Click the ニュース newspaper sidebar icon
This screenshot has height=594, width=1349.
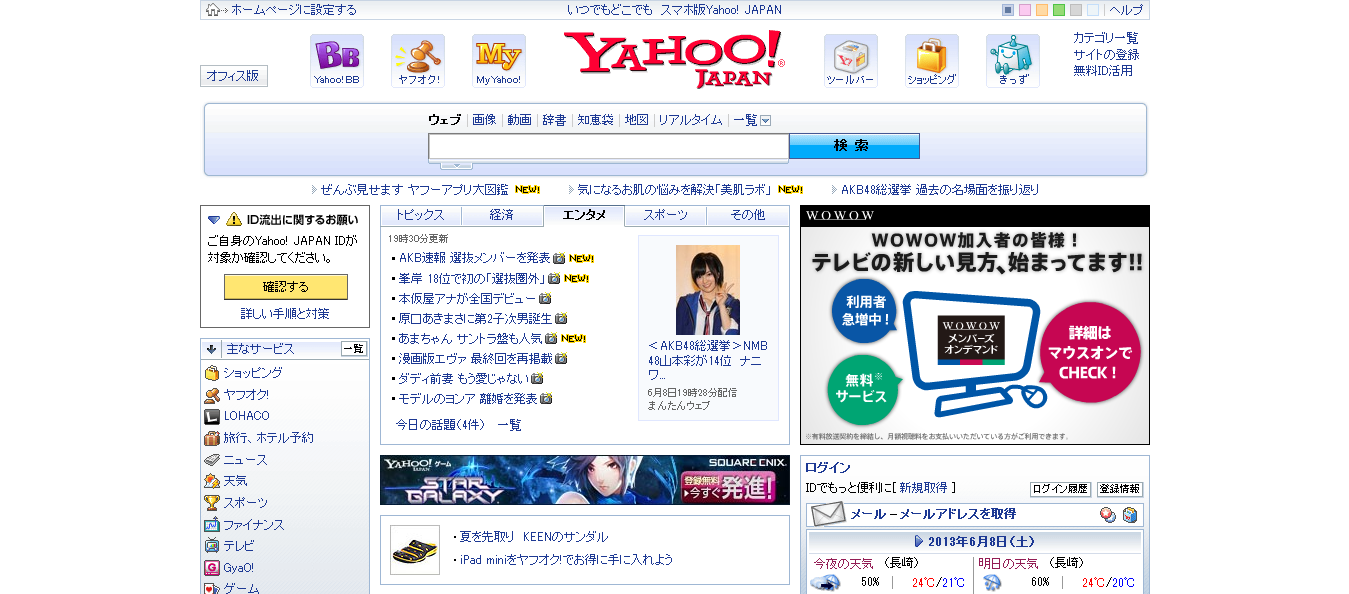pyautogui.click(x=212, y=460)
